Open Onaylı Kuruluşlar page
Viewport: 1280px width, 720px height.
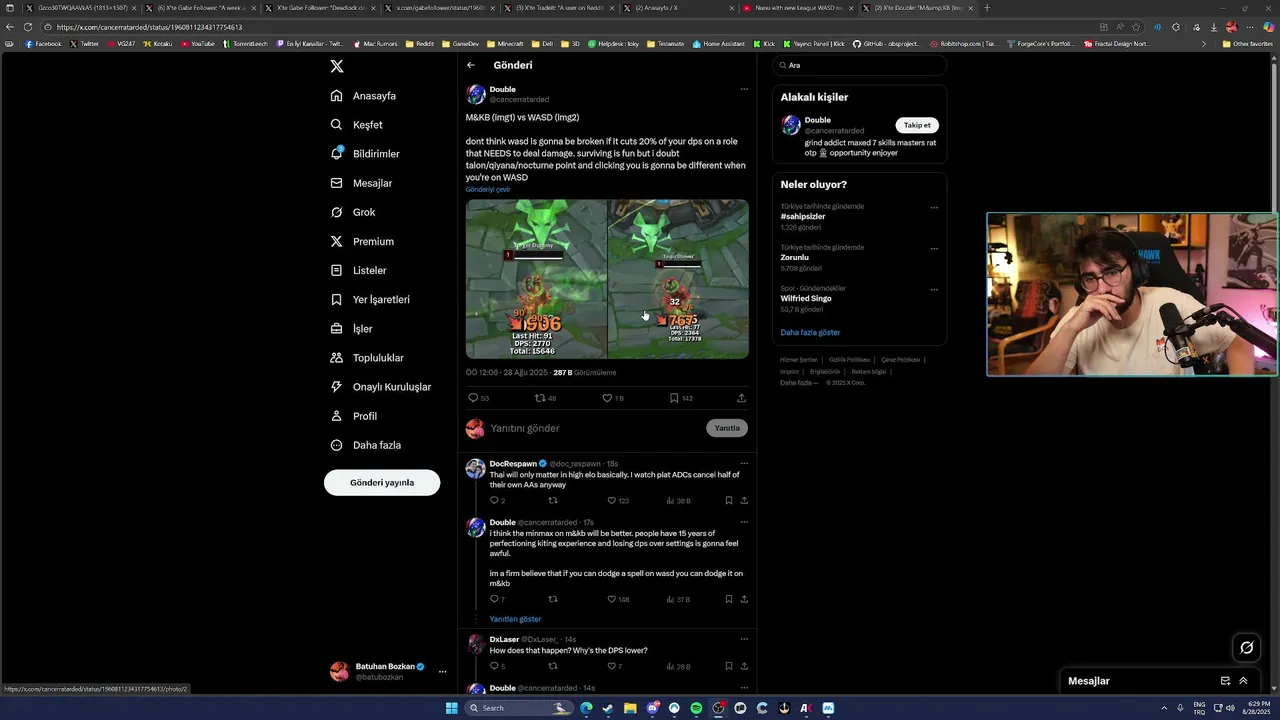[380, 386]
